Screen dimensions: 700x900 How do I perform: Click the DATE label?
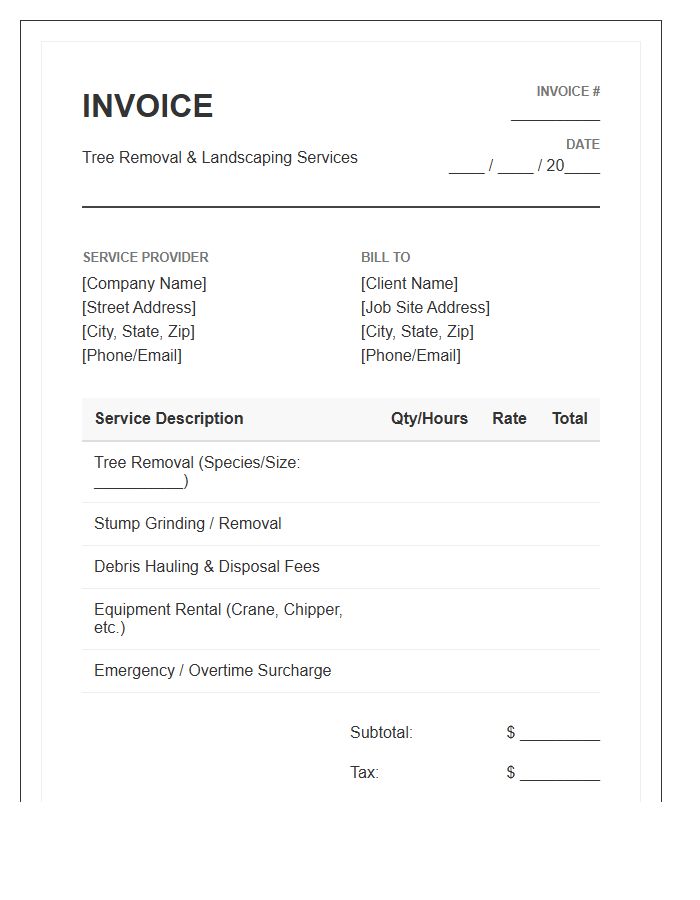pyautogui.click(x=583, y=144)
